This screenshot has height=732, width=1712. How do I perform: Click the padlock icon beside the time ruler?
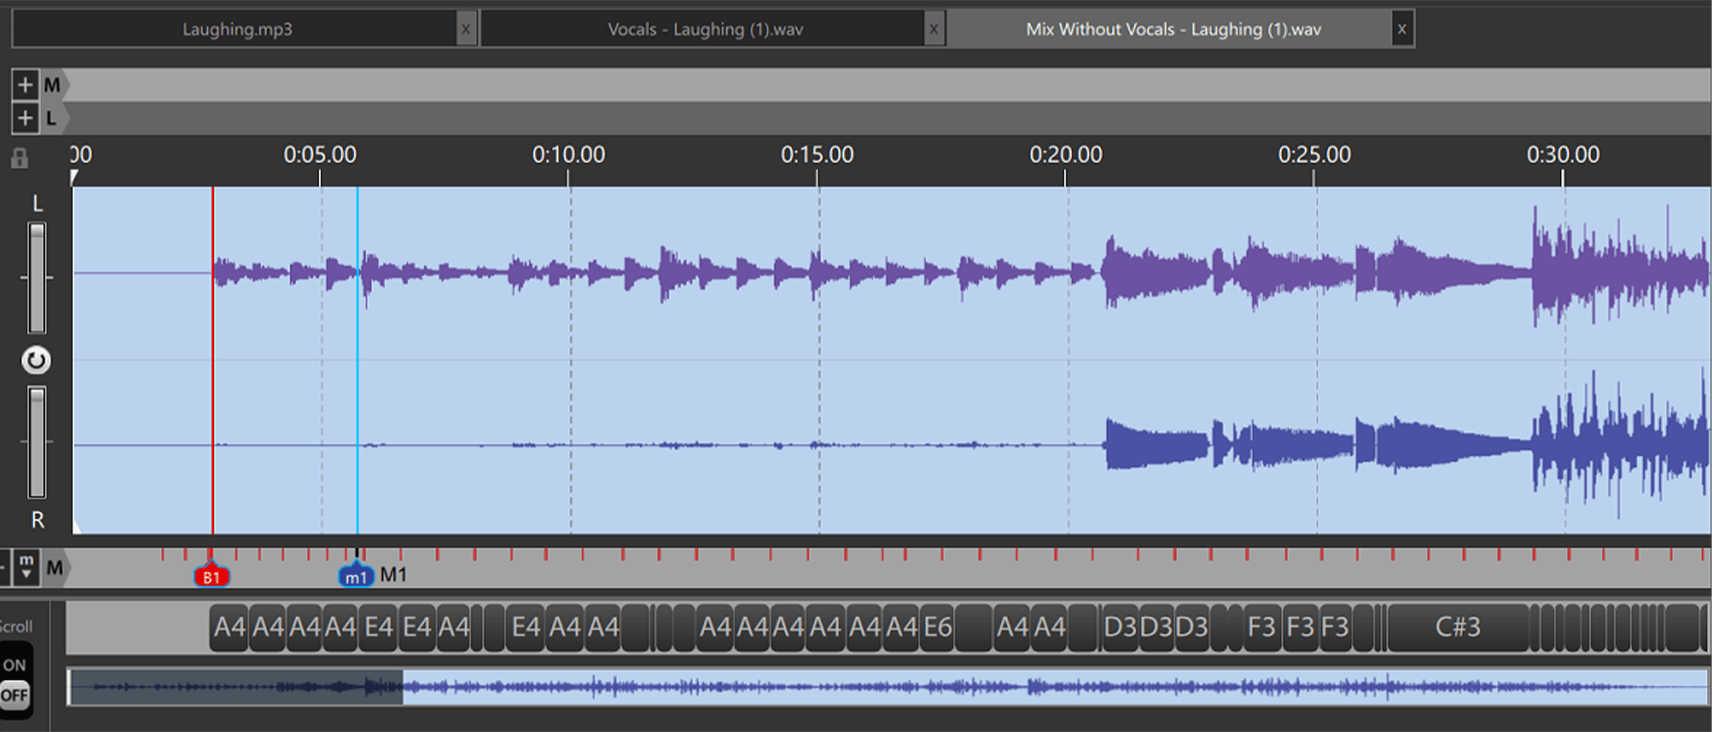point(19,158)
